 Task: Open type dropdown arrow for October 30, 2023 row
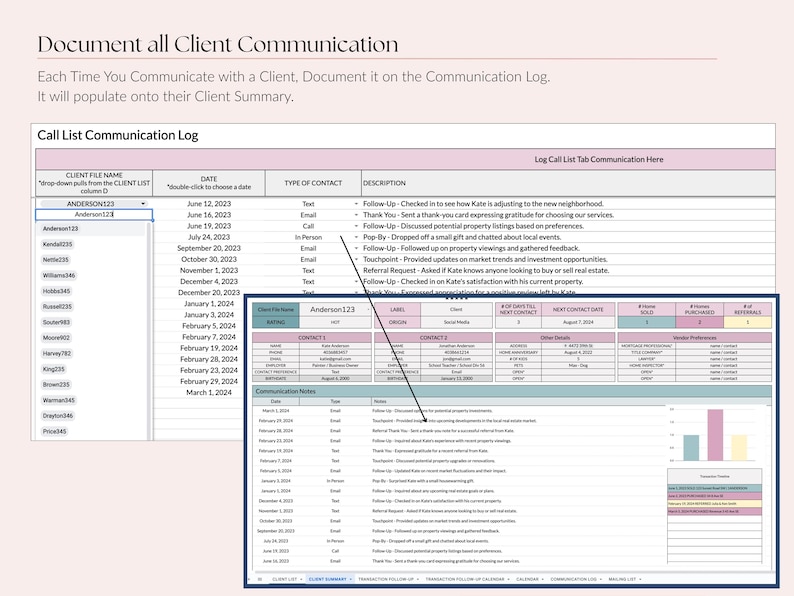pos(356,259)
